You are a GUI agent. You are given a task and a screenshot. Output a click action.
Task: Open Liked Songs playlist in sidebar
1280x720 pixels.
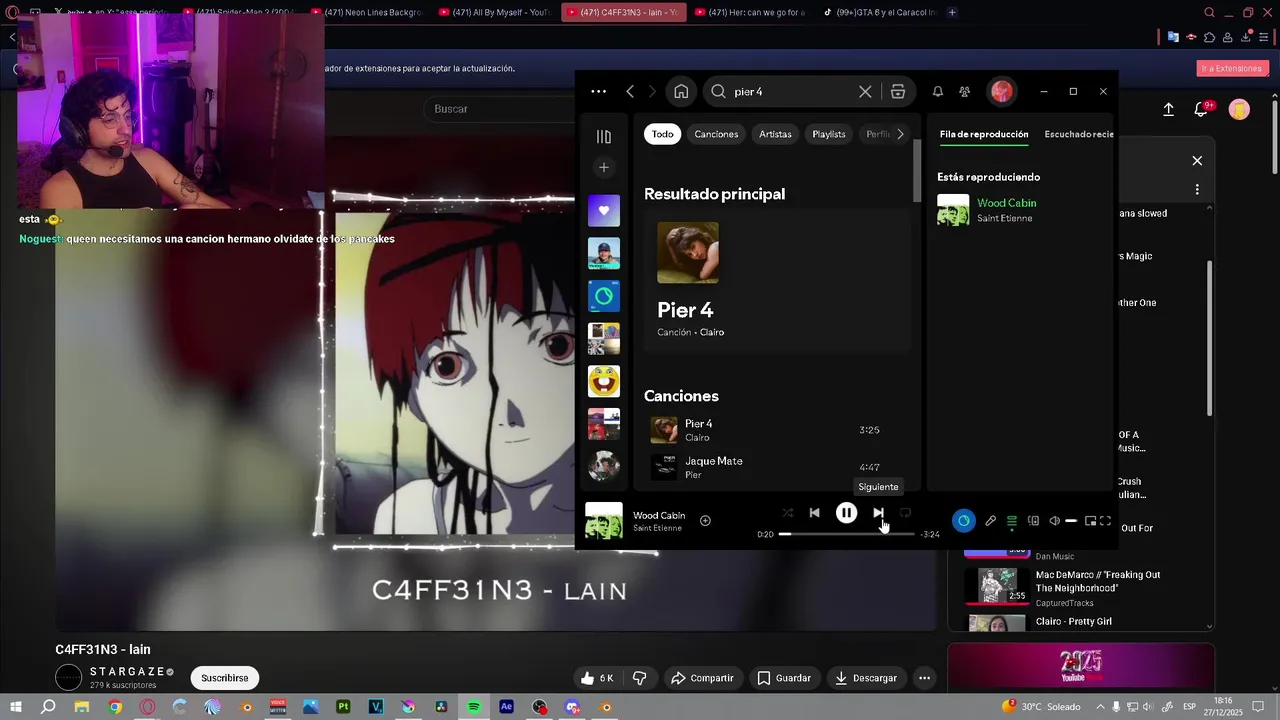tap(604, 211)
